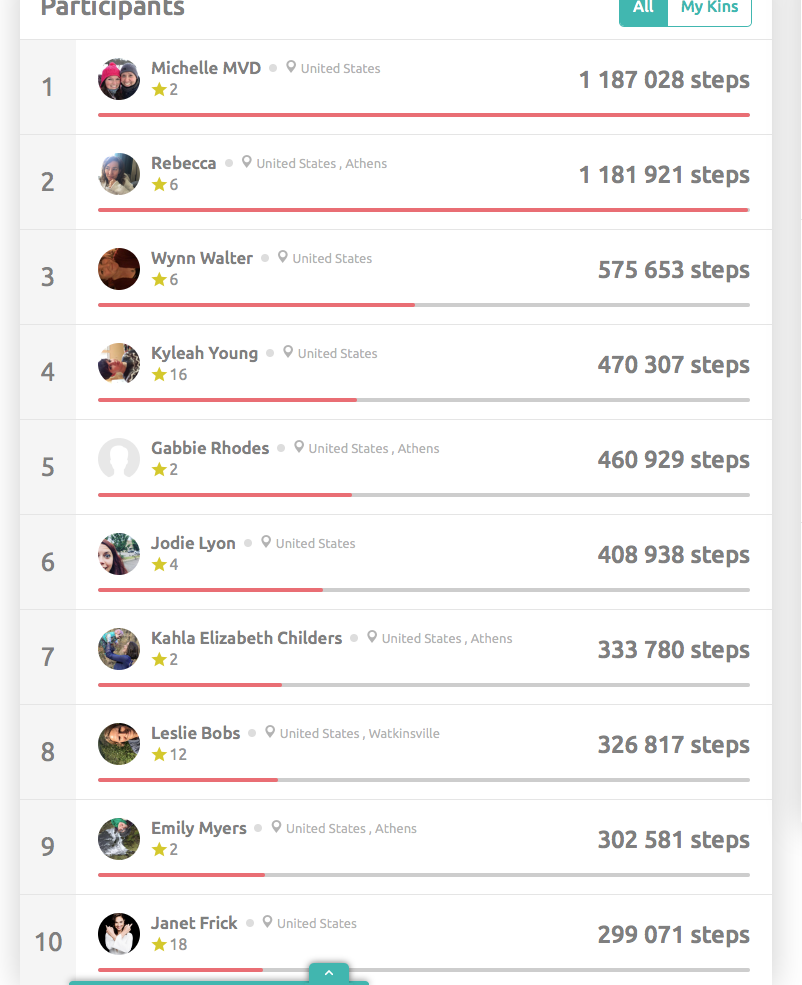Click Michelle MVD's profile avatar
The width and height of the screenshot is (802, 985).
point(119,79)
